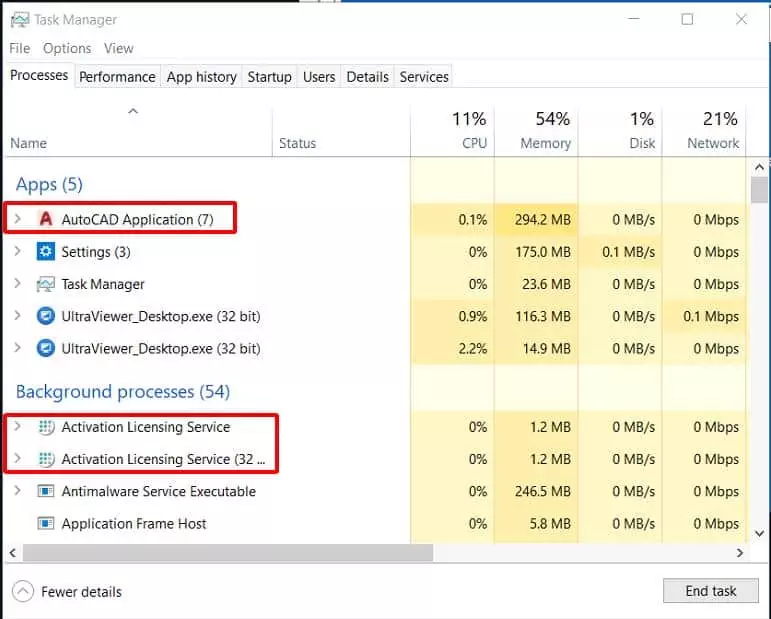Click the Fewer details arrow icon

23,591
